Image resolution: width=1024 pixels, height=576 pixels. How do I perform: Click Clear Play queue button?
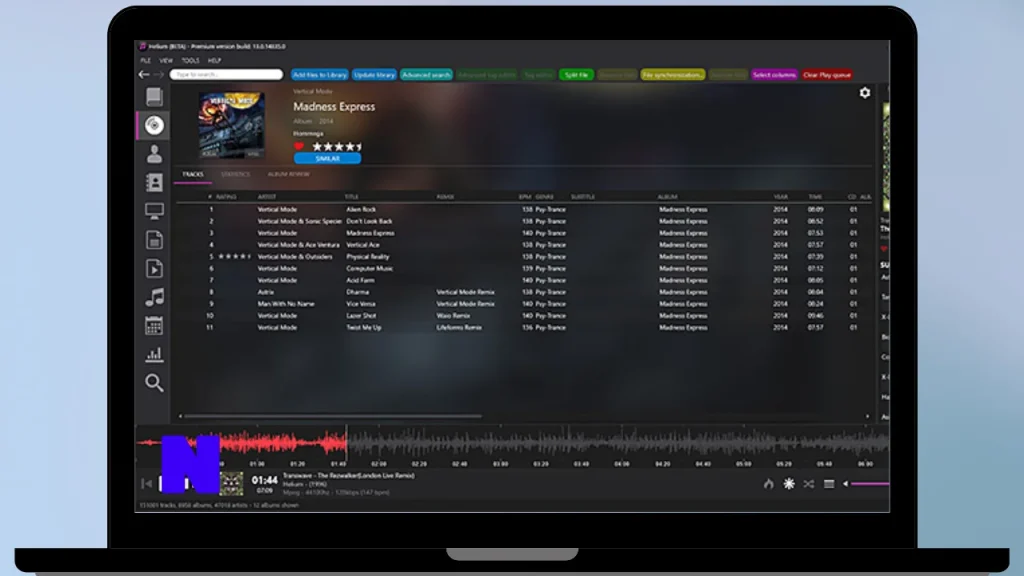point(827,75)
